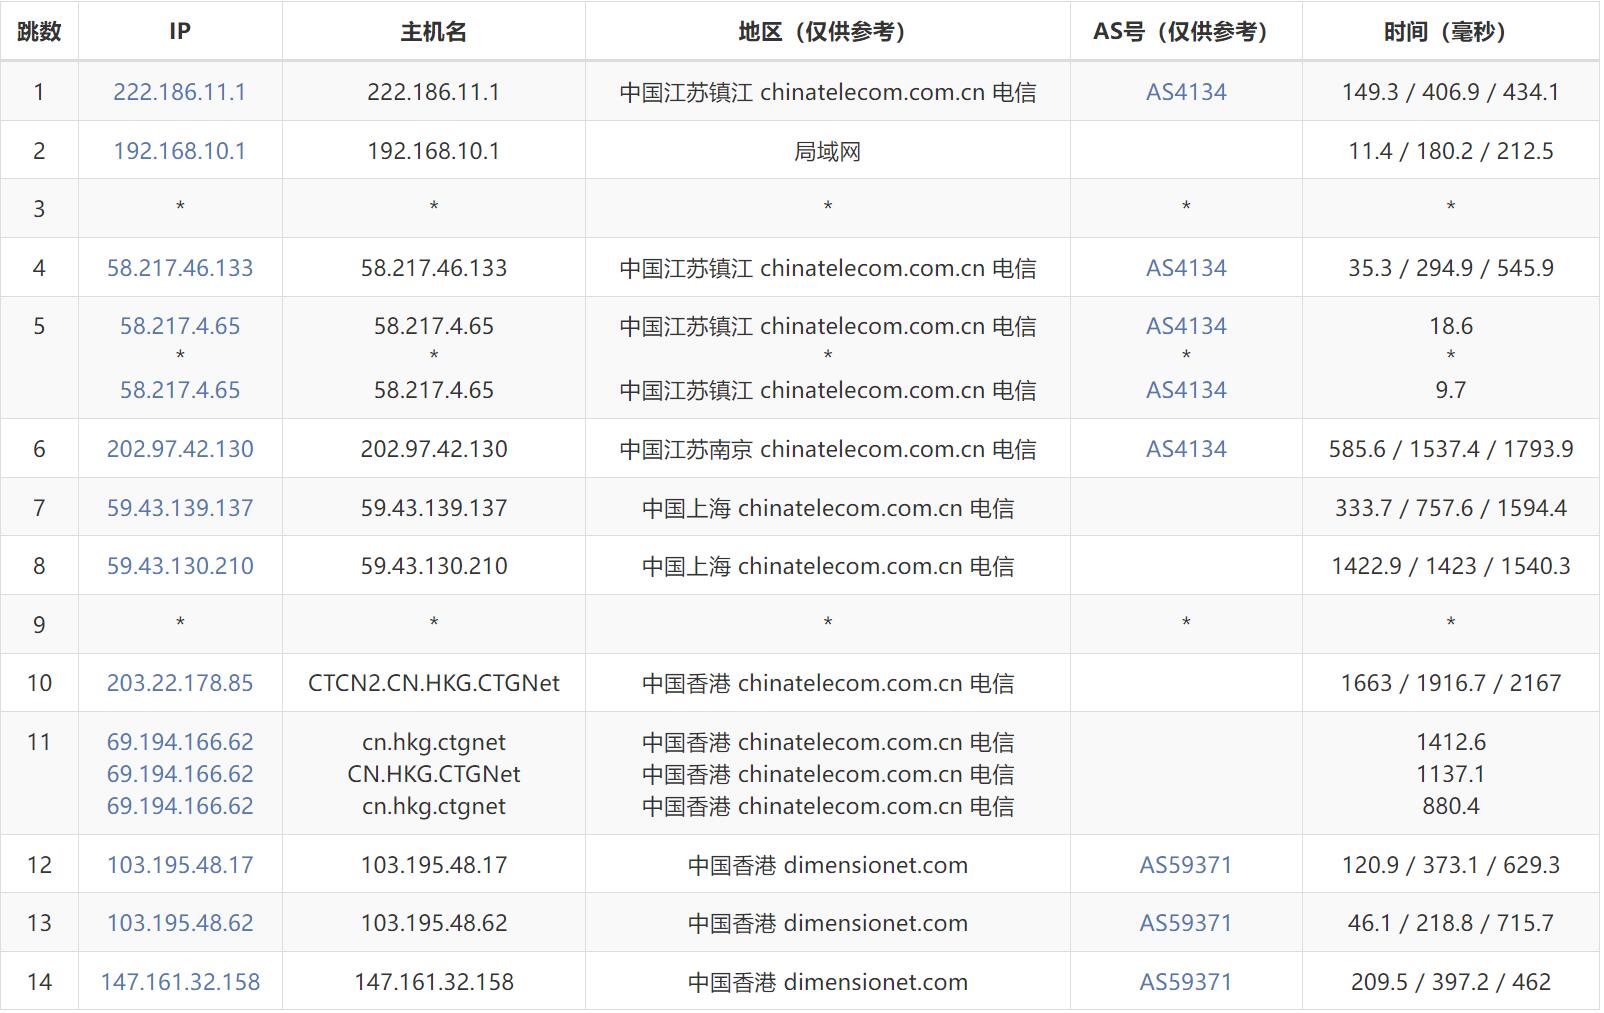Select the 9.7 time value in hop 5
Screen dimensions: 1604x1013
tap(1451, 390)
